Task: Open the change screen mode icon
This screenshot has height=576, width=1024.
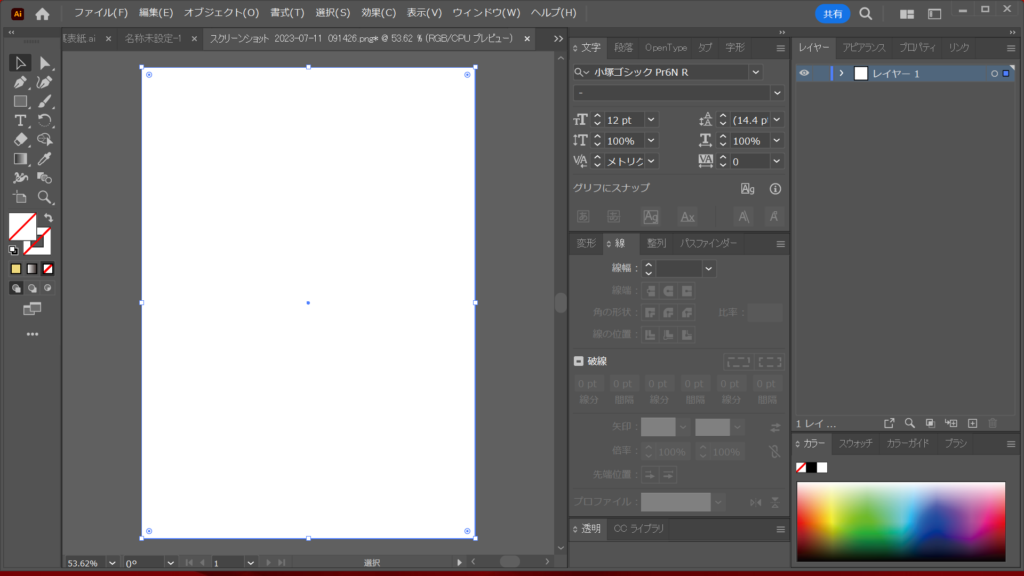Action: 32,309
